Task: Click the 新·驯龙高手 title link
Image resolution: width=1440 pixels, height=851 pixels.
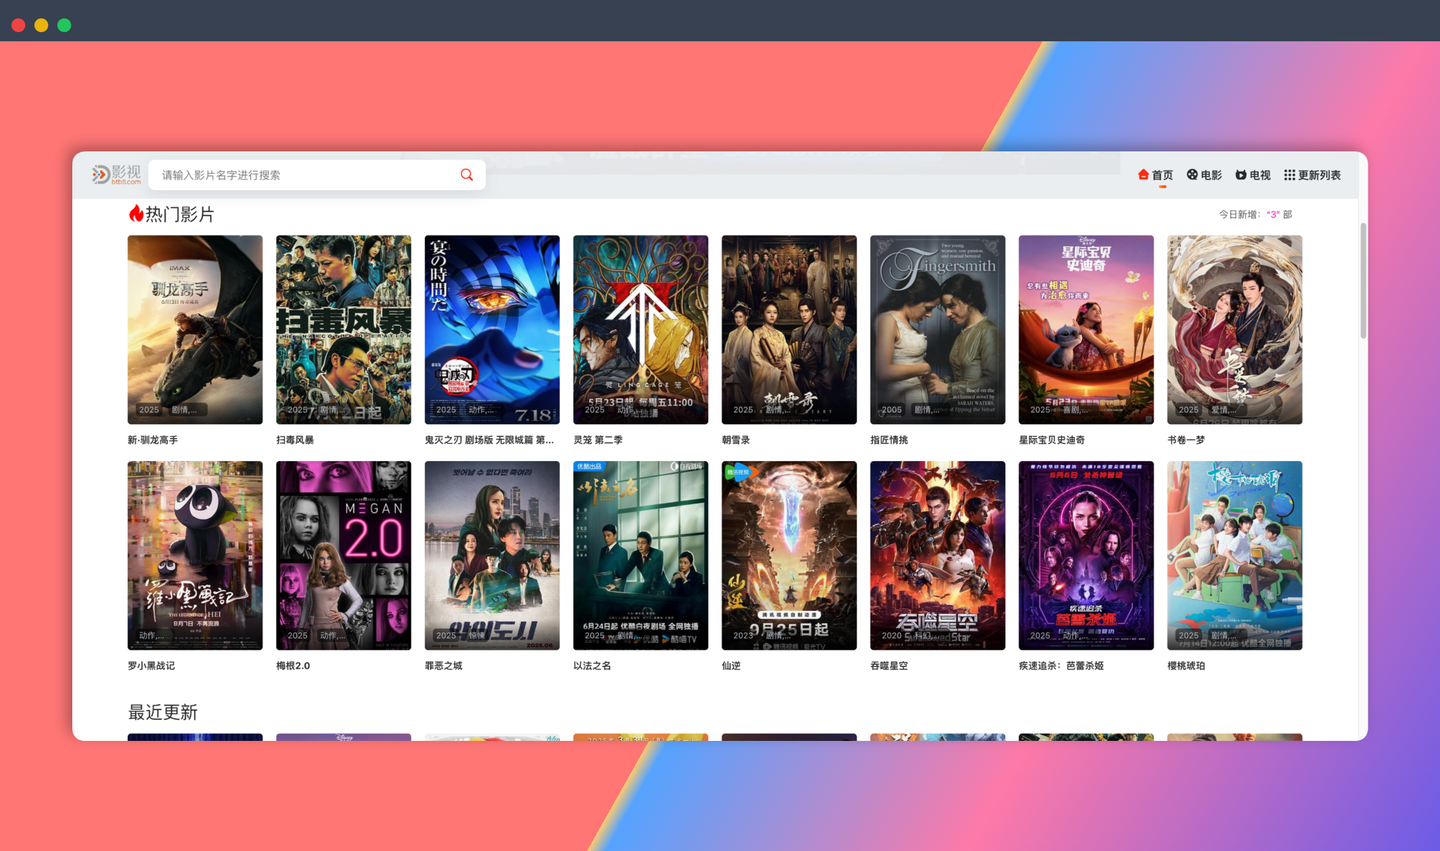Action: point(153,440)
